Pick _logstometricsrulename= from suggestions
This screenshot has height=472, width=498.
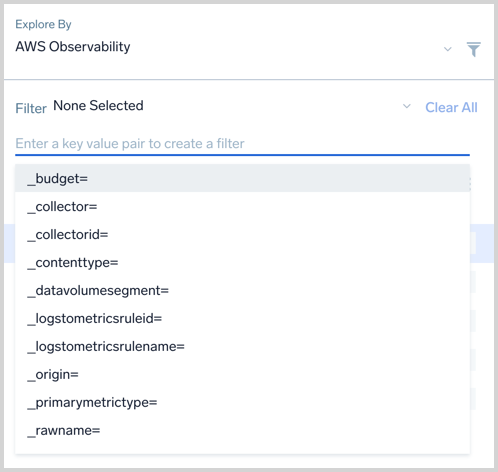(242, 347)
